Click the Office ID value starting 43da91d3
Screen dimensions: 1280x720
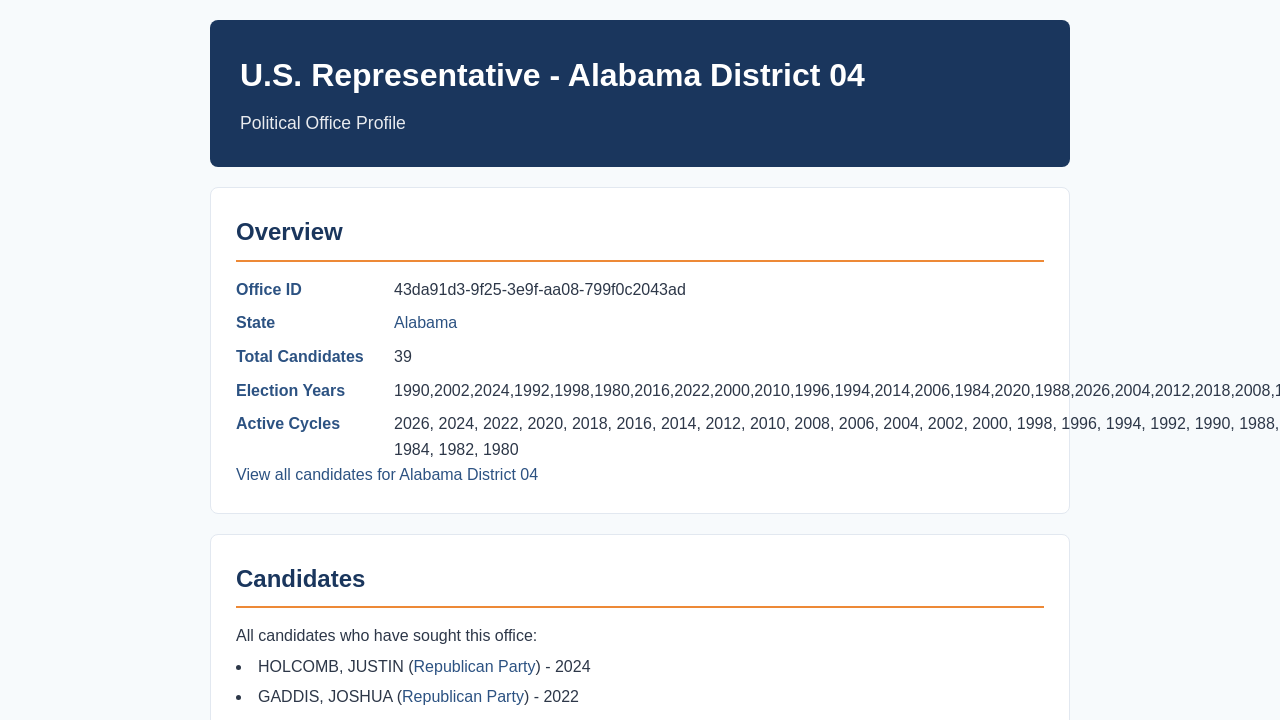(540, 290)
